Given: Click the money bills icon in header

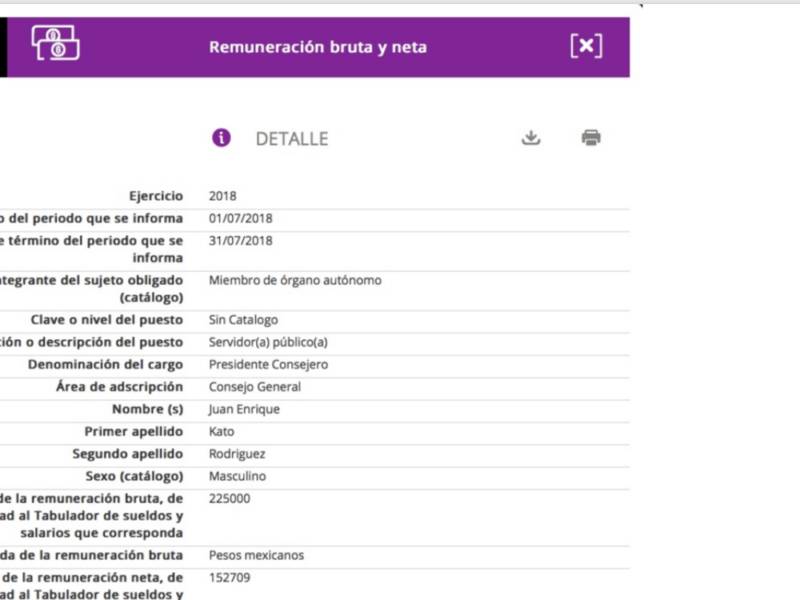Looking at the screenshot, I should click(x=55, y=43).
